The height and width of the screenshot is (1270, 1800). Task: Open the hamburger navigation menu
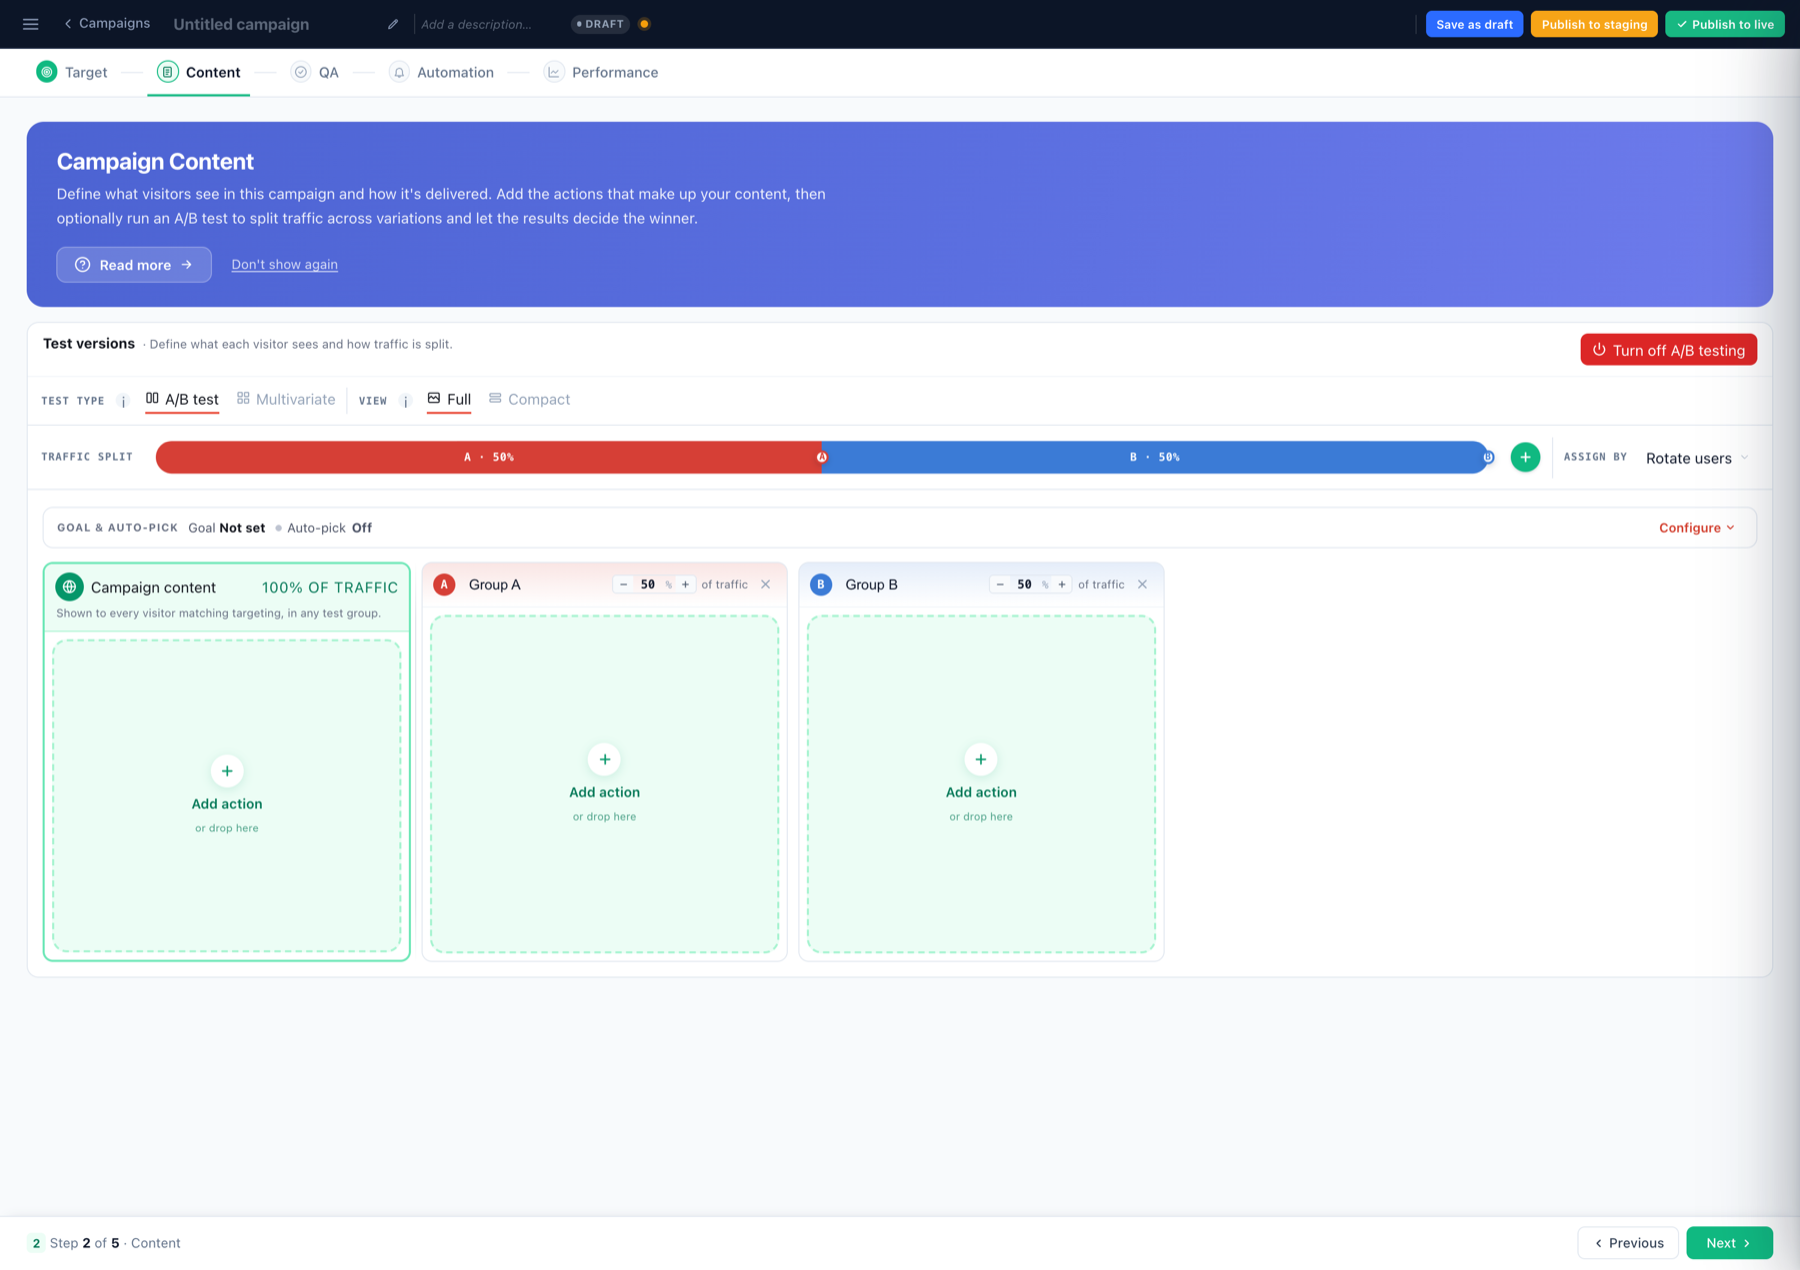pyautogui.click(x=31, y=24)
